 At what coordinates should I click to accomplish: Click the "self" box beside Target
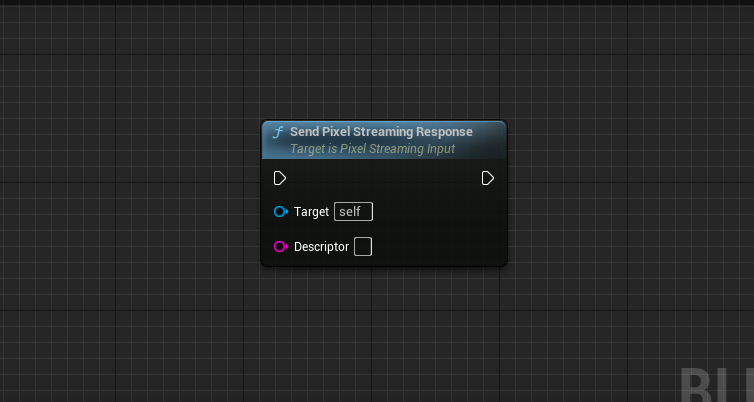[x=353, y=212]
